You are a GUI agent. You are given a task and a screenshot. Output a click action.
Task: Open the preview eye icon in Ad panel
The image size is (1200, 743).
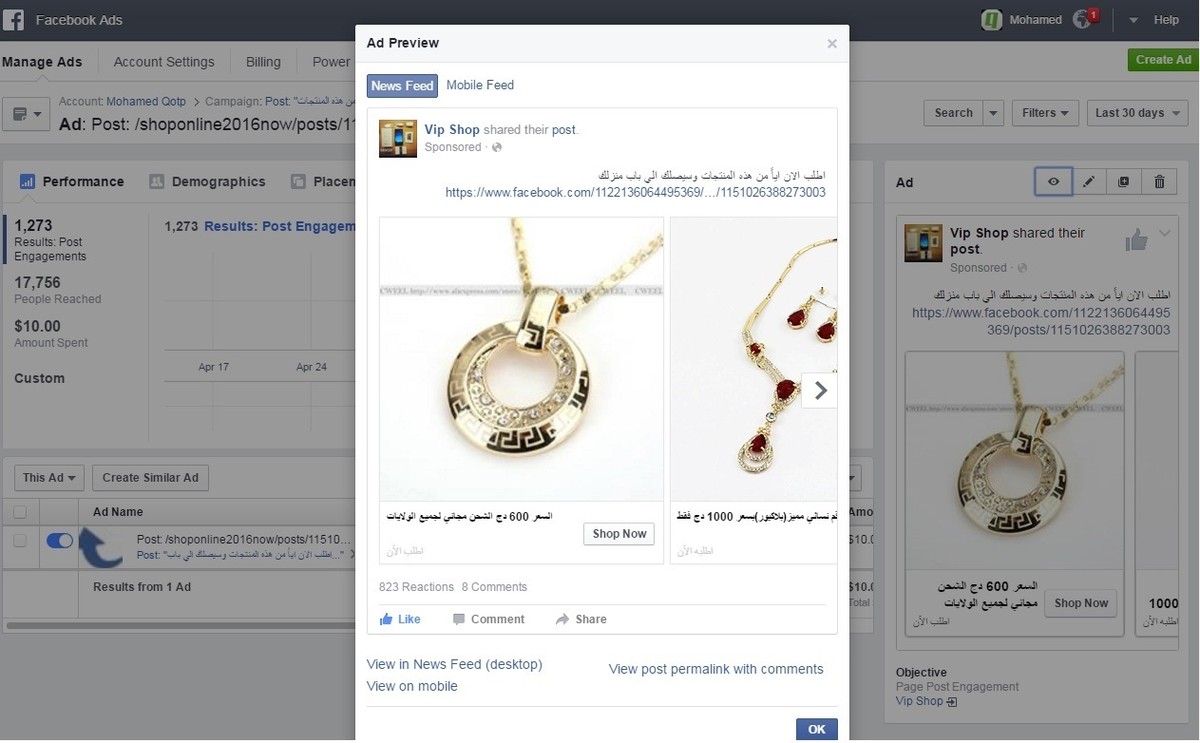(1053, 182)
